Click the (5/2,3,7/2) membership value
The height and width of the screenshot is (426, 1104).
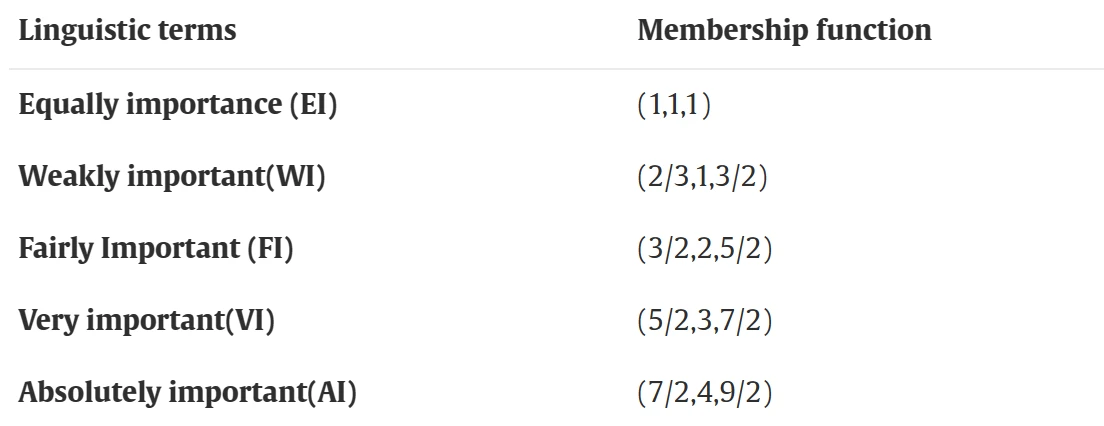[x=705, y=322]
